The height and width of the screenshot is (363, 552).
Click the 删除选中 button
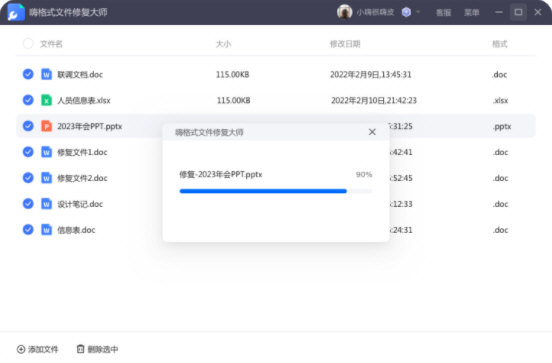[98, 349]
